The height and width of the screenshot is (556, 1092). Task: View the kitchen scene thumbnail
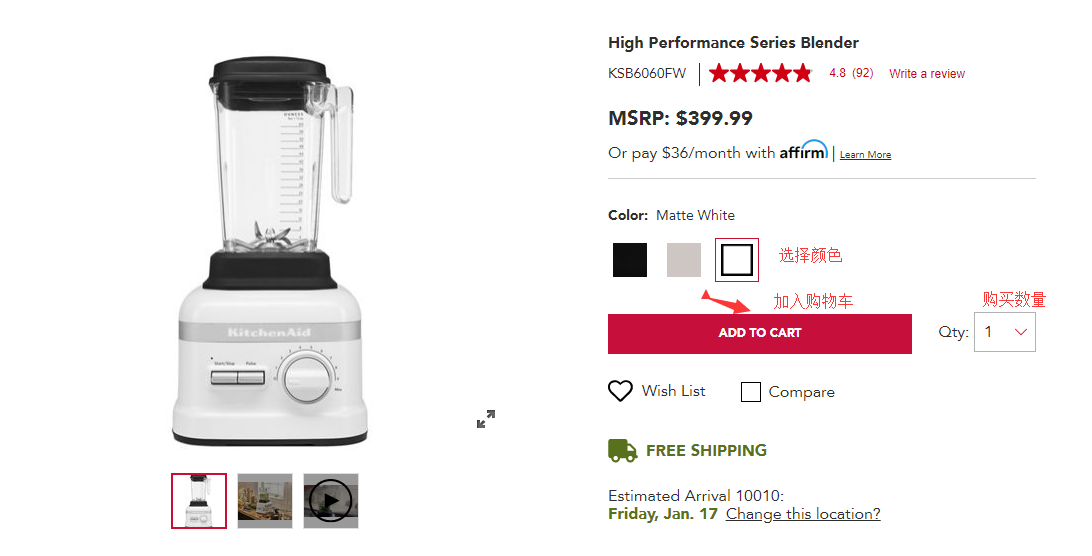(265, 501)
